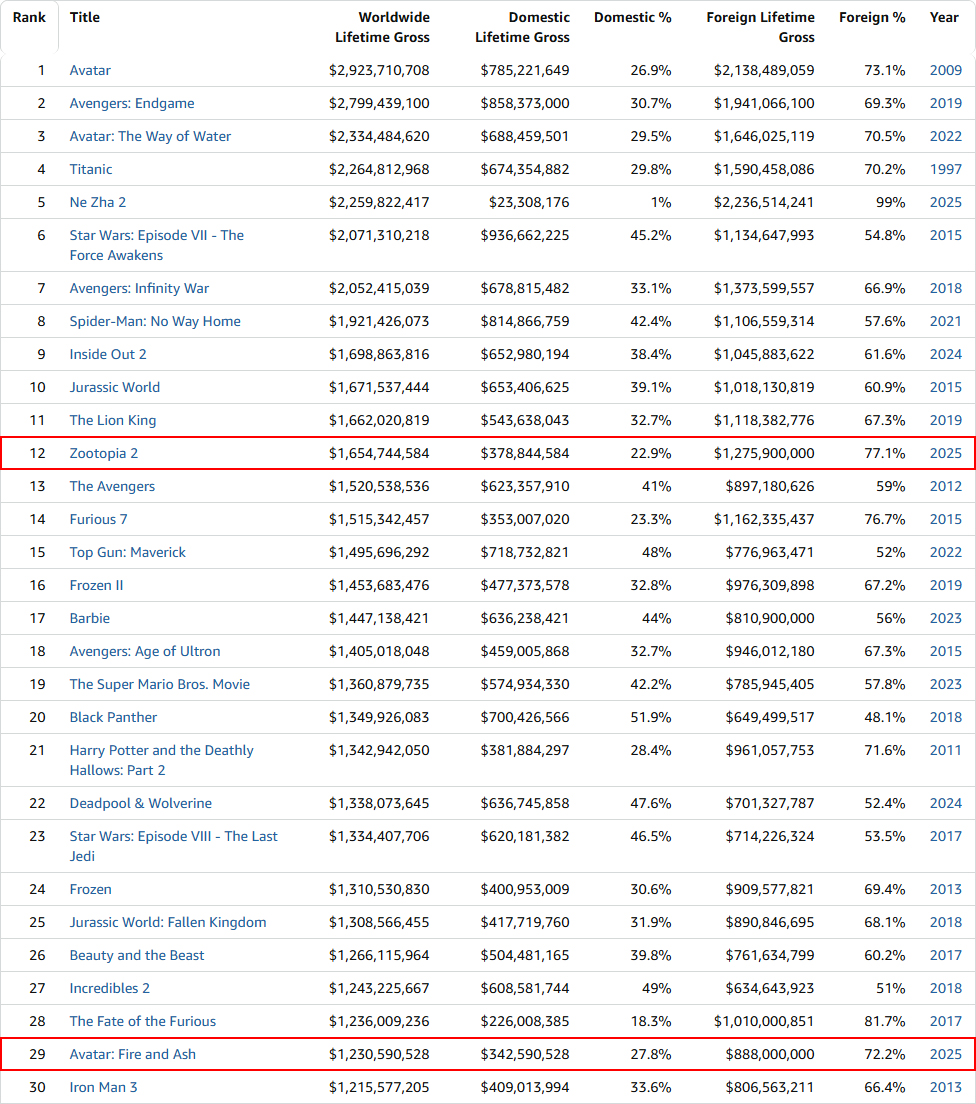Open Avatar: Fire and Ash link
Screen dimensions: 976x1104
(x=133, y=1054)
